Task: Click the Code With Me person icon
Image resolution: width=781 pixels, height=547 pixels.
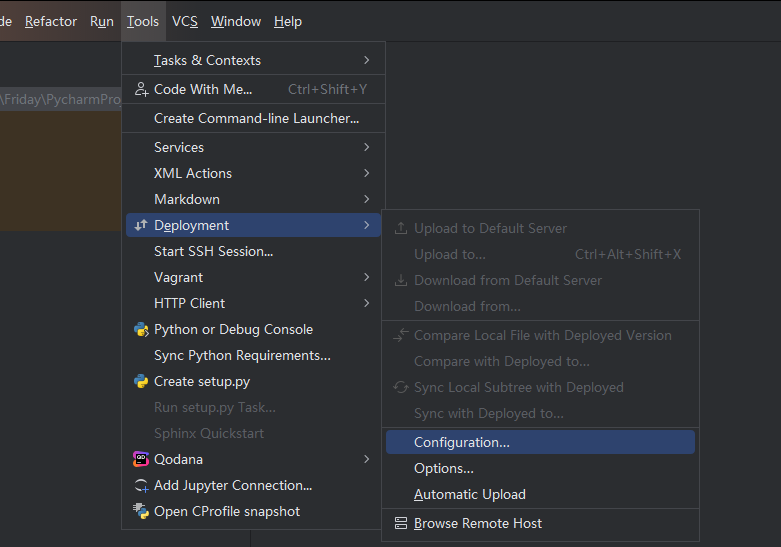Action: [141, 90]
